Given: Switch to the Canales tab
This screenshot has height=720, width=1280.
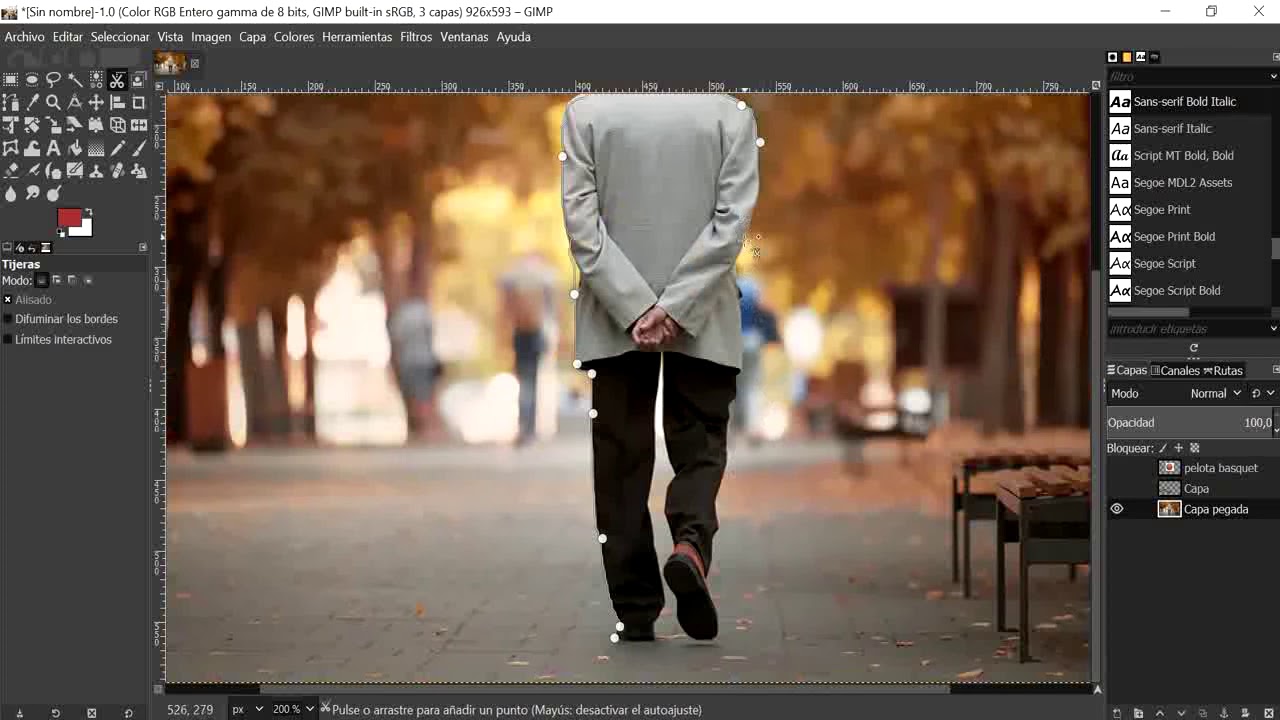Looking at the screenshot, I should click(1174, 370).
